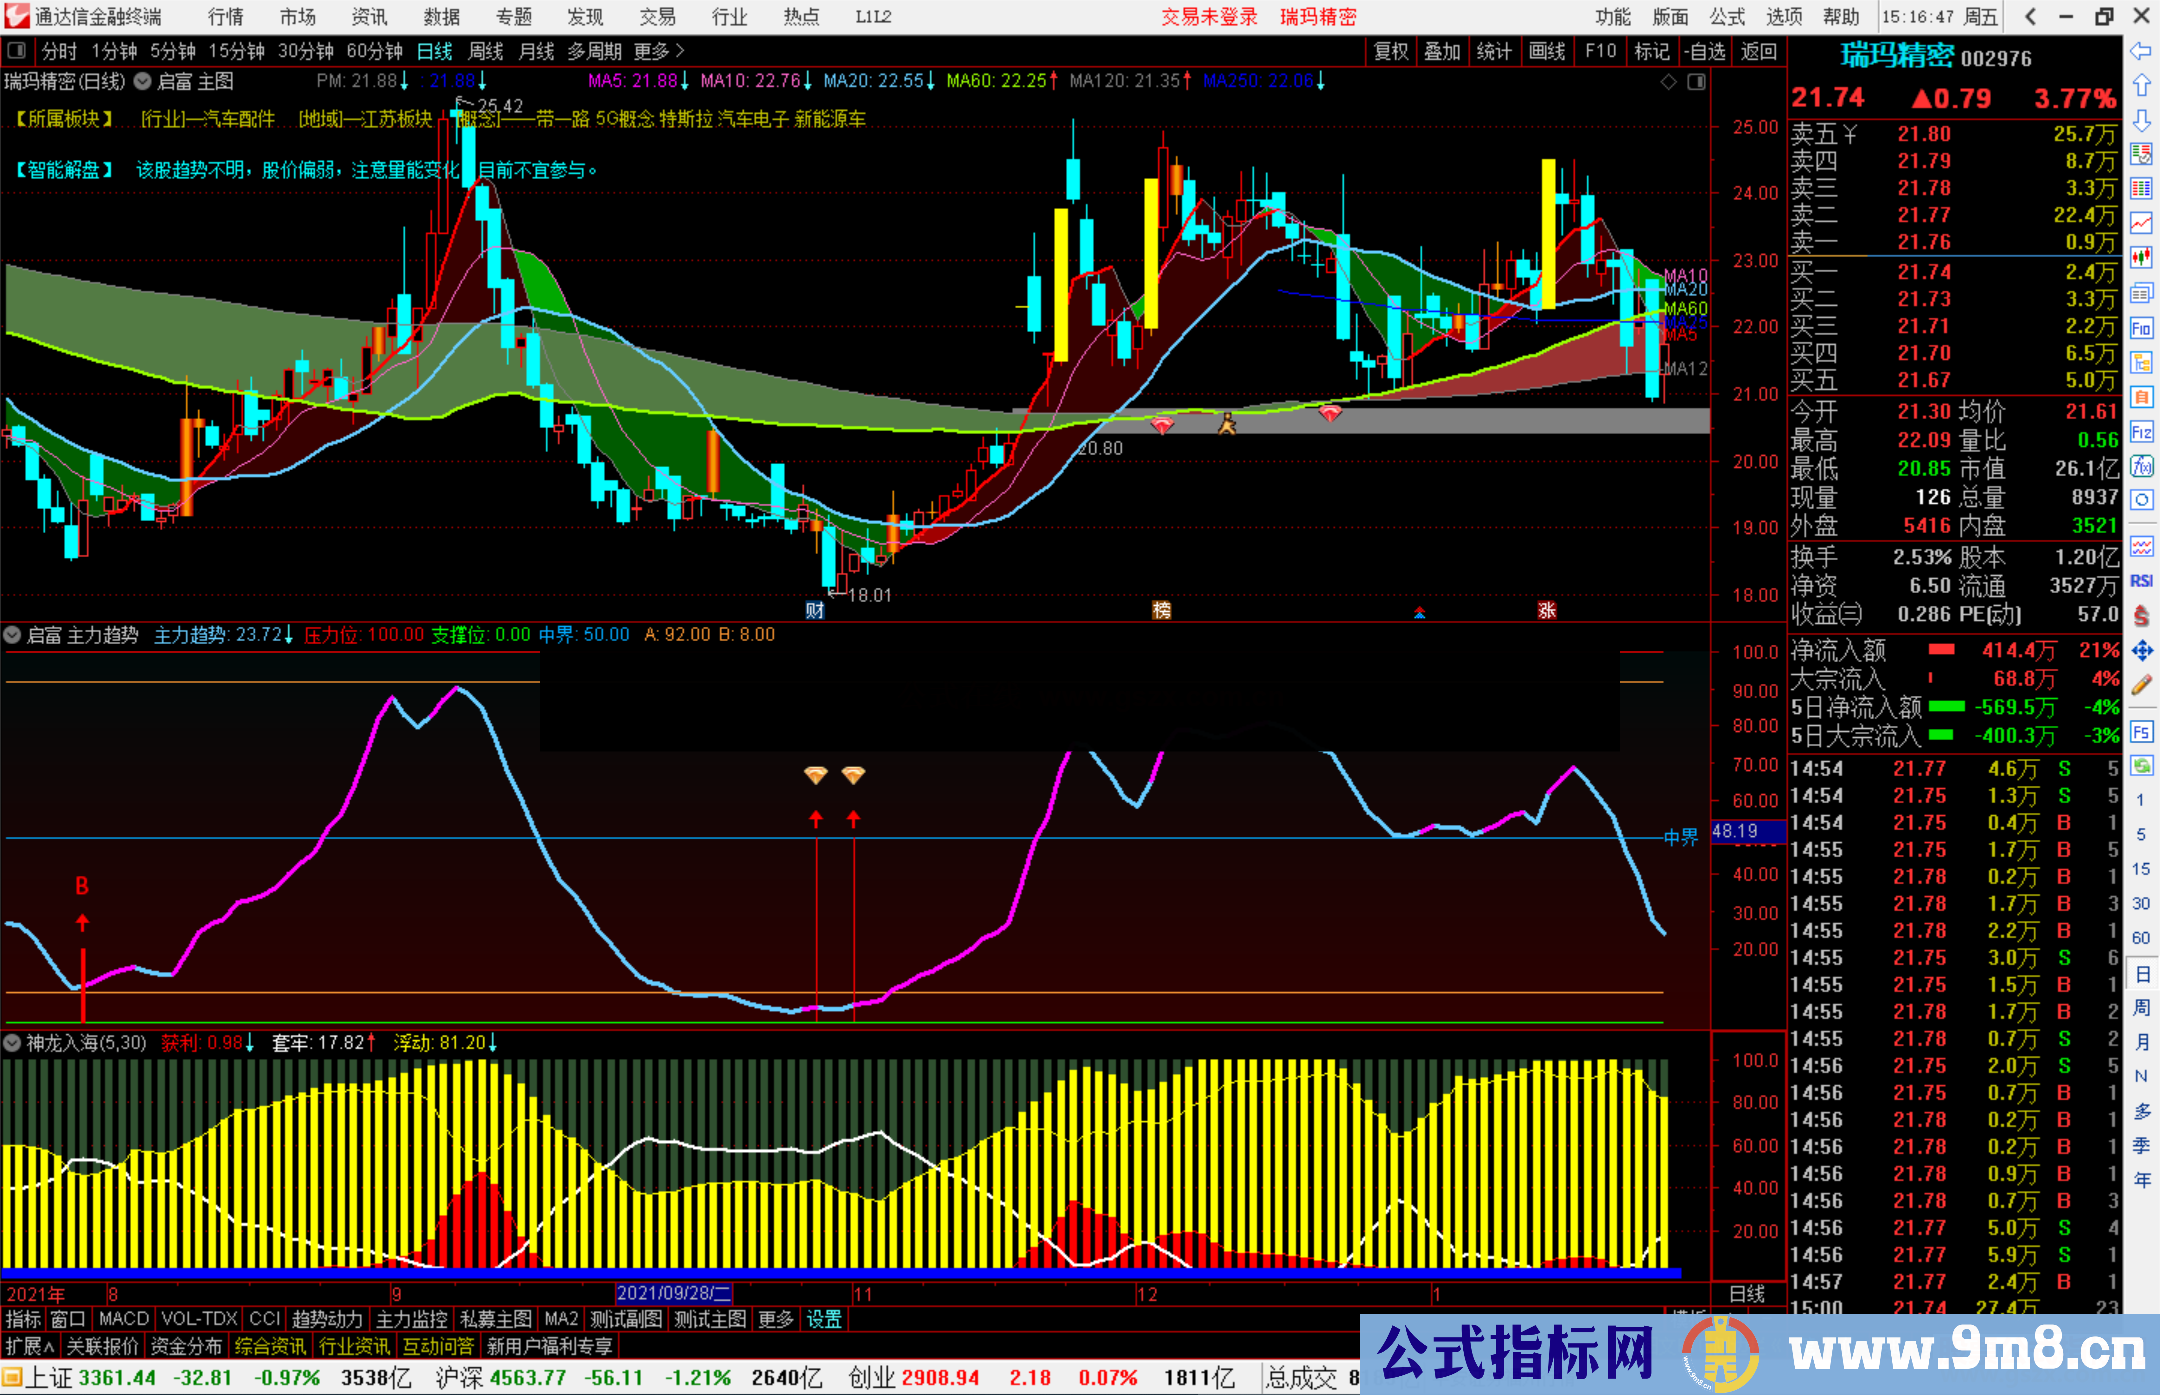This screenshot has width=2160, height=1395.
Task: Click the 卖一 price 21.76
Action: (1924, 242)
